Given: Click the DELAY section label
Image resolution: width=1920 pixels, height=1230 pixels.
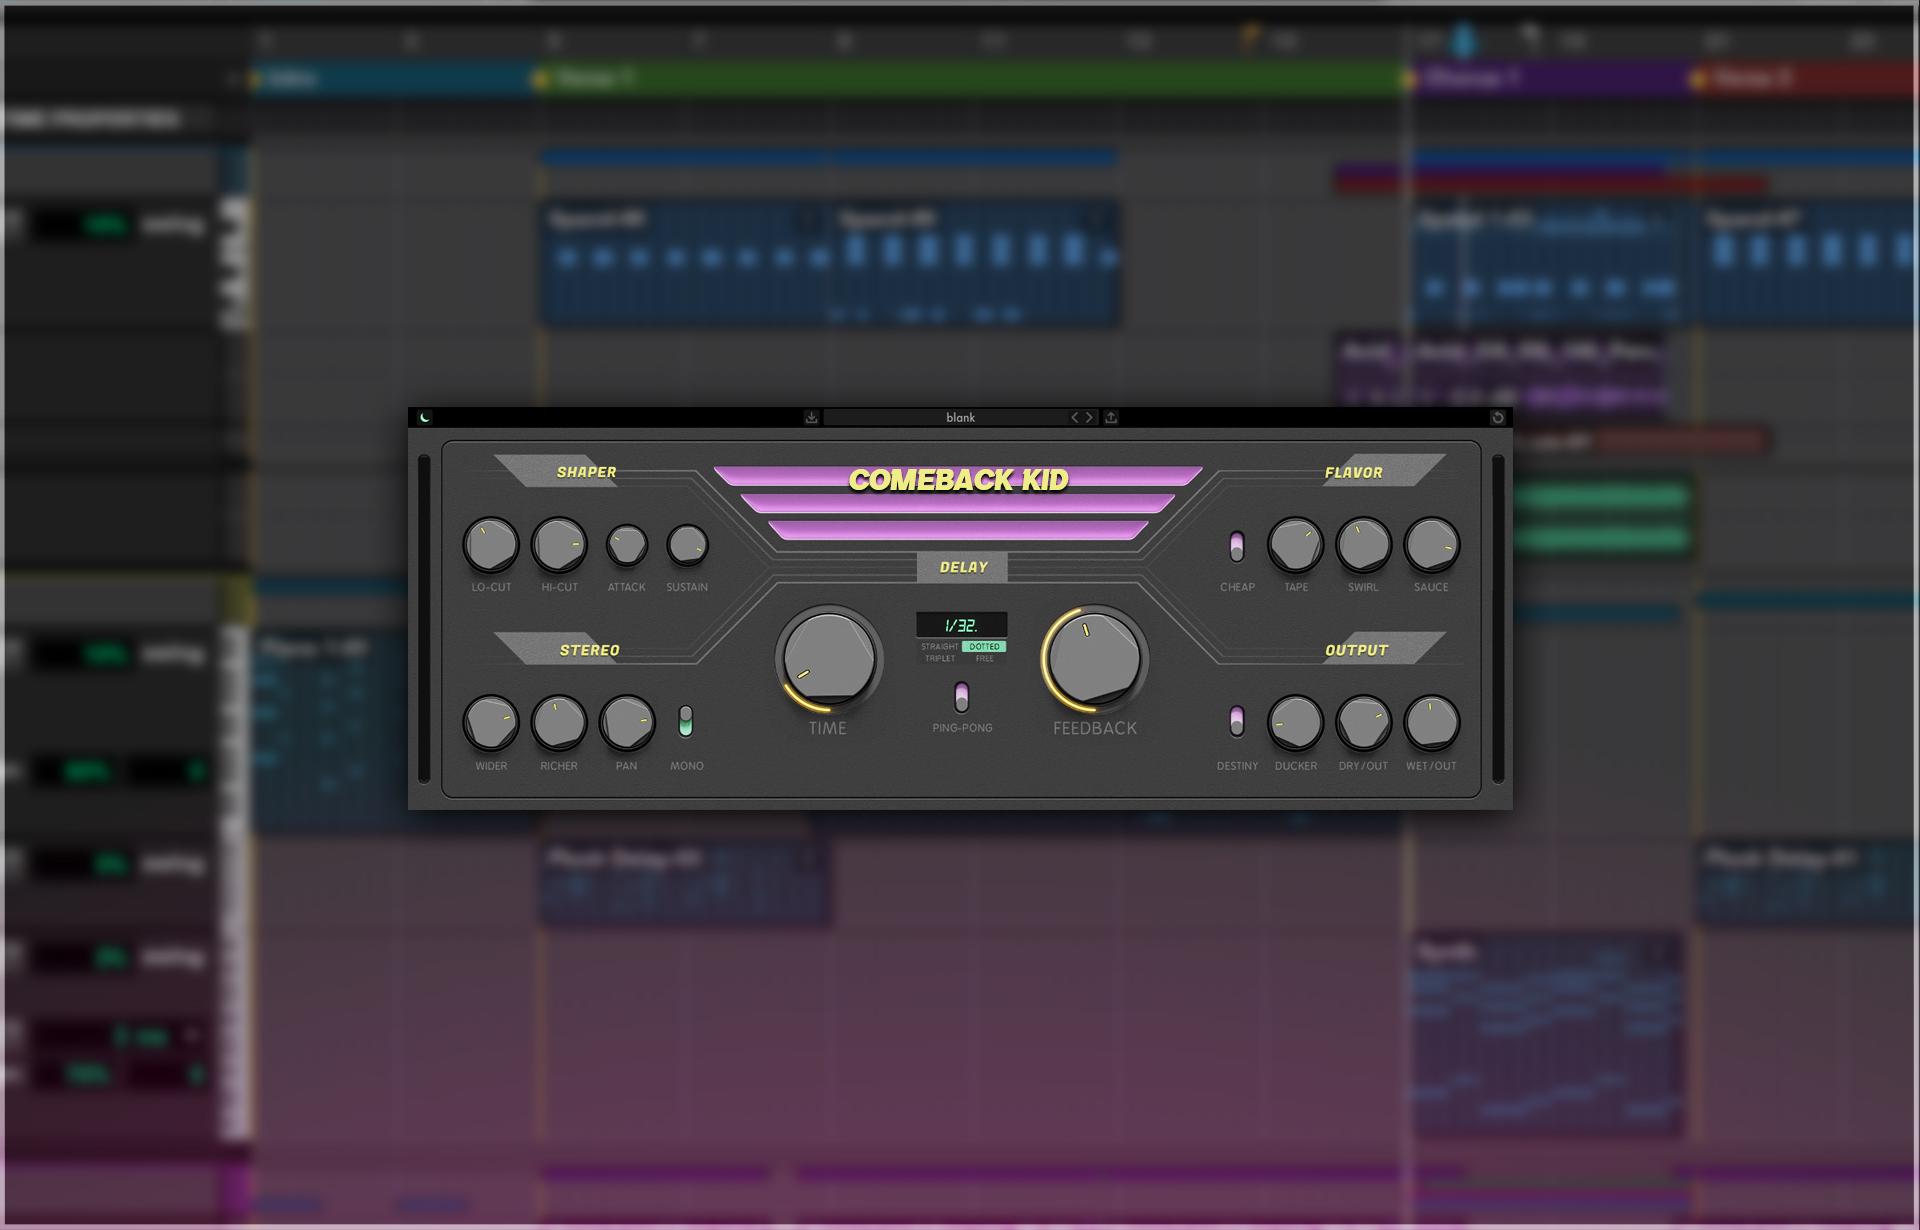Looking at the screenshot, I should (x=963, y=567).
